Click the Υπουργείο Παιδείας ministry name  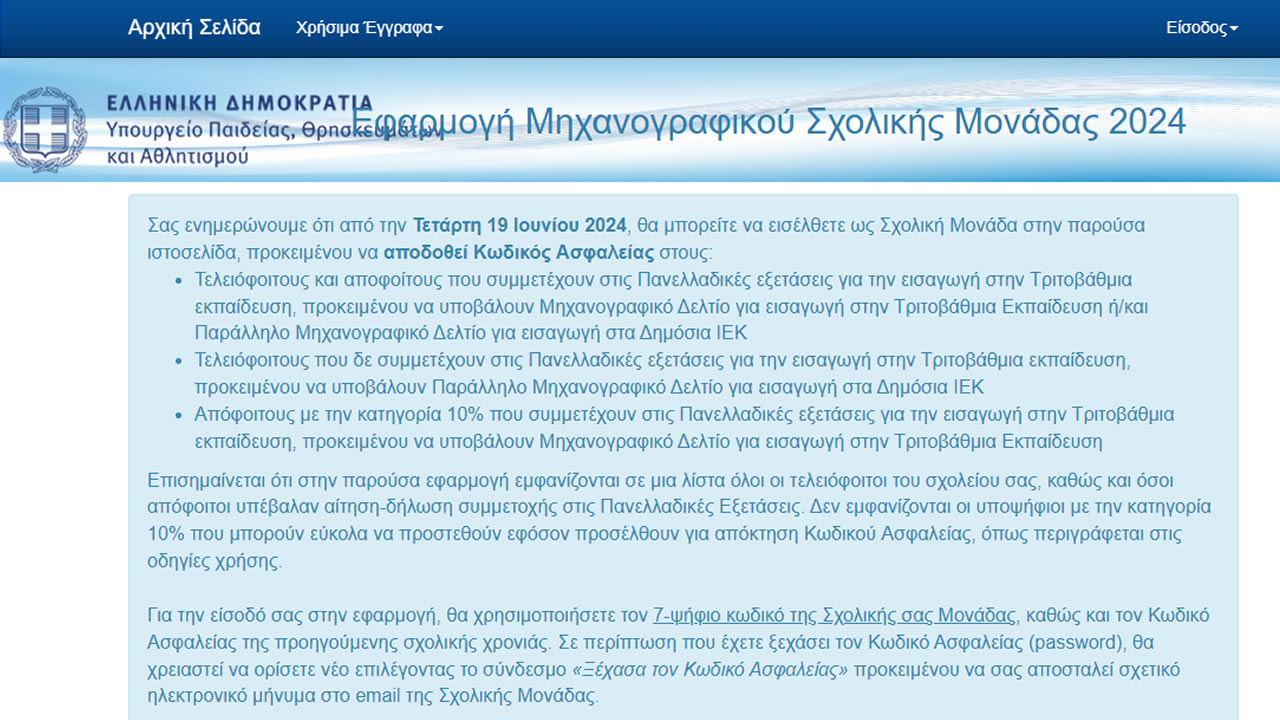pos(200,130)
